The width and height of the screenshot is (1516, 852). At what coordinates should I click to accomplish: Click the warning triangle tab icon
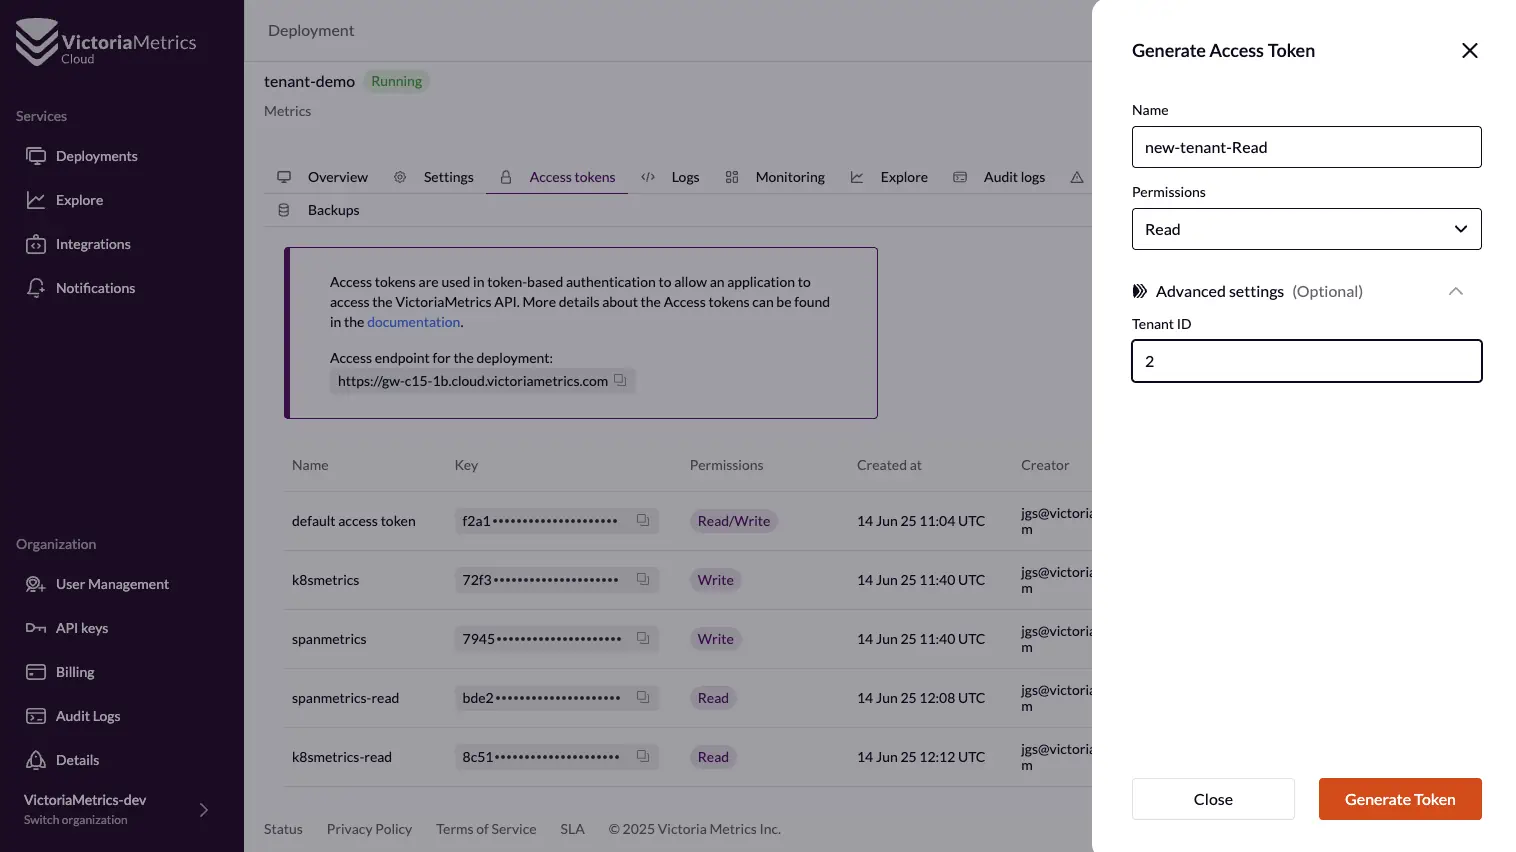tap(1077, 177)
